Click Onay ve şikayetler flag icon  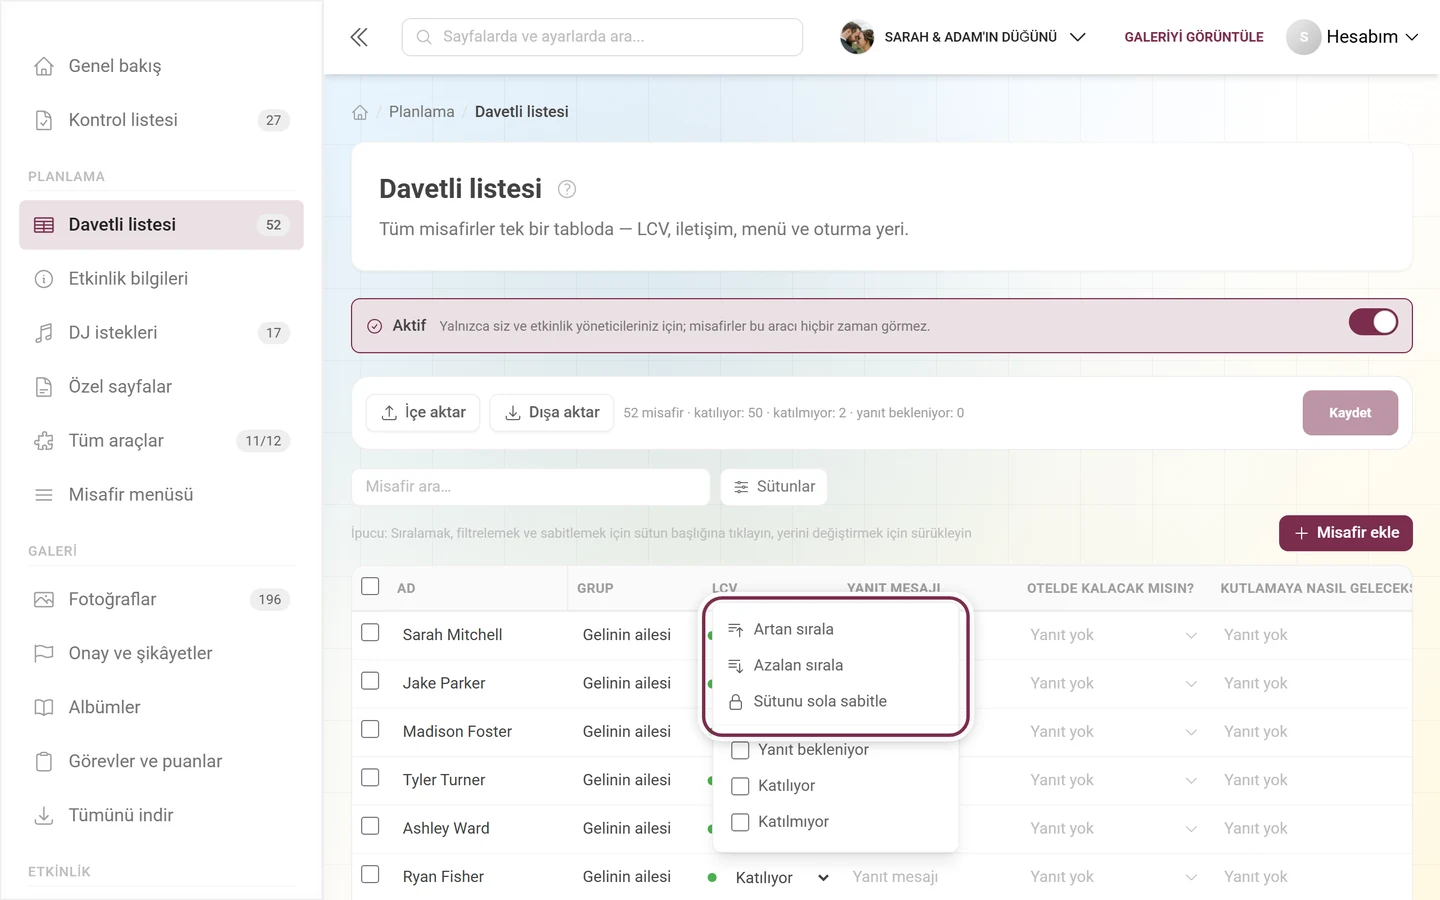[44, 654]
